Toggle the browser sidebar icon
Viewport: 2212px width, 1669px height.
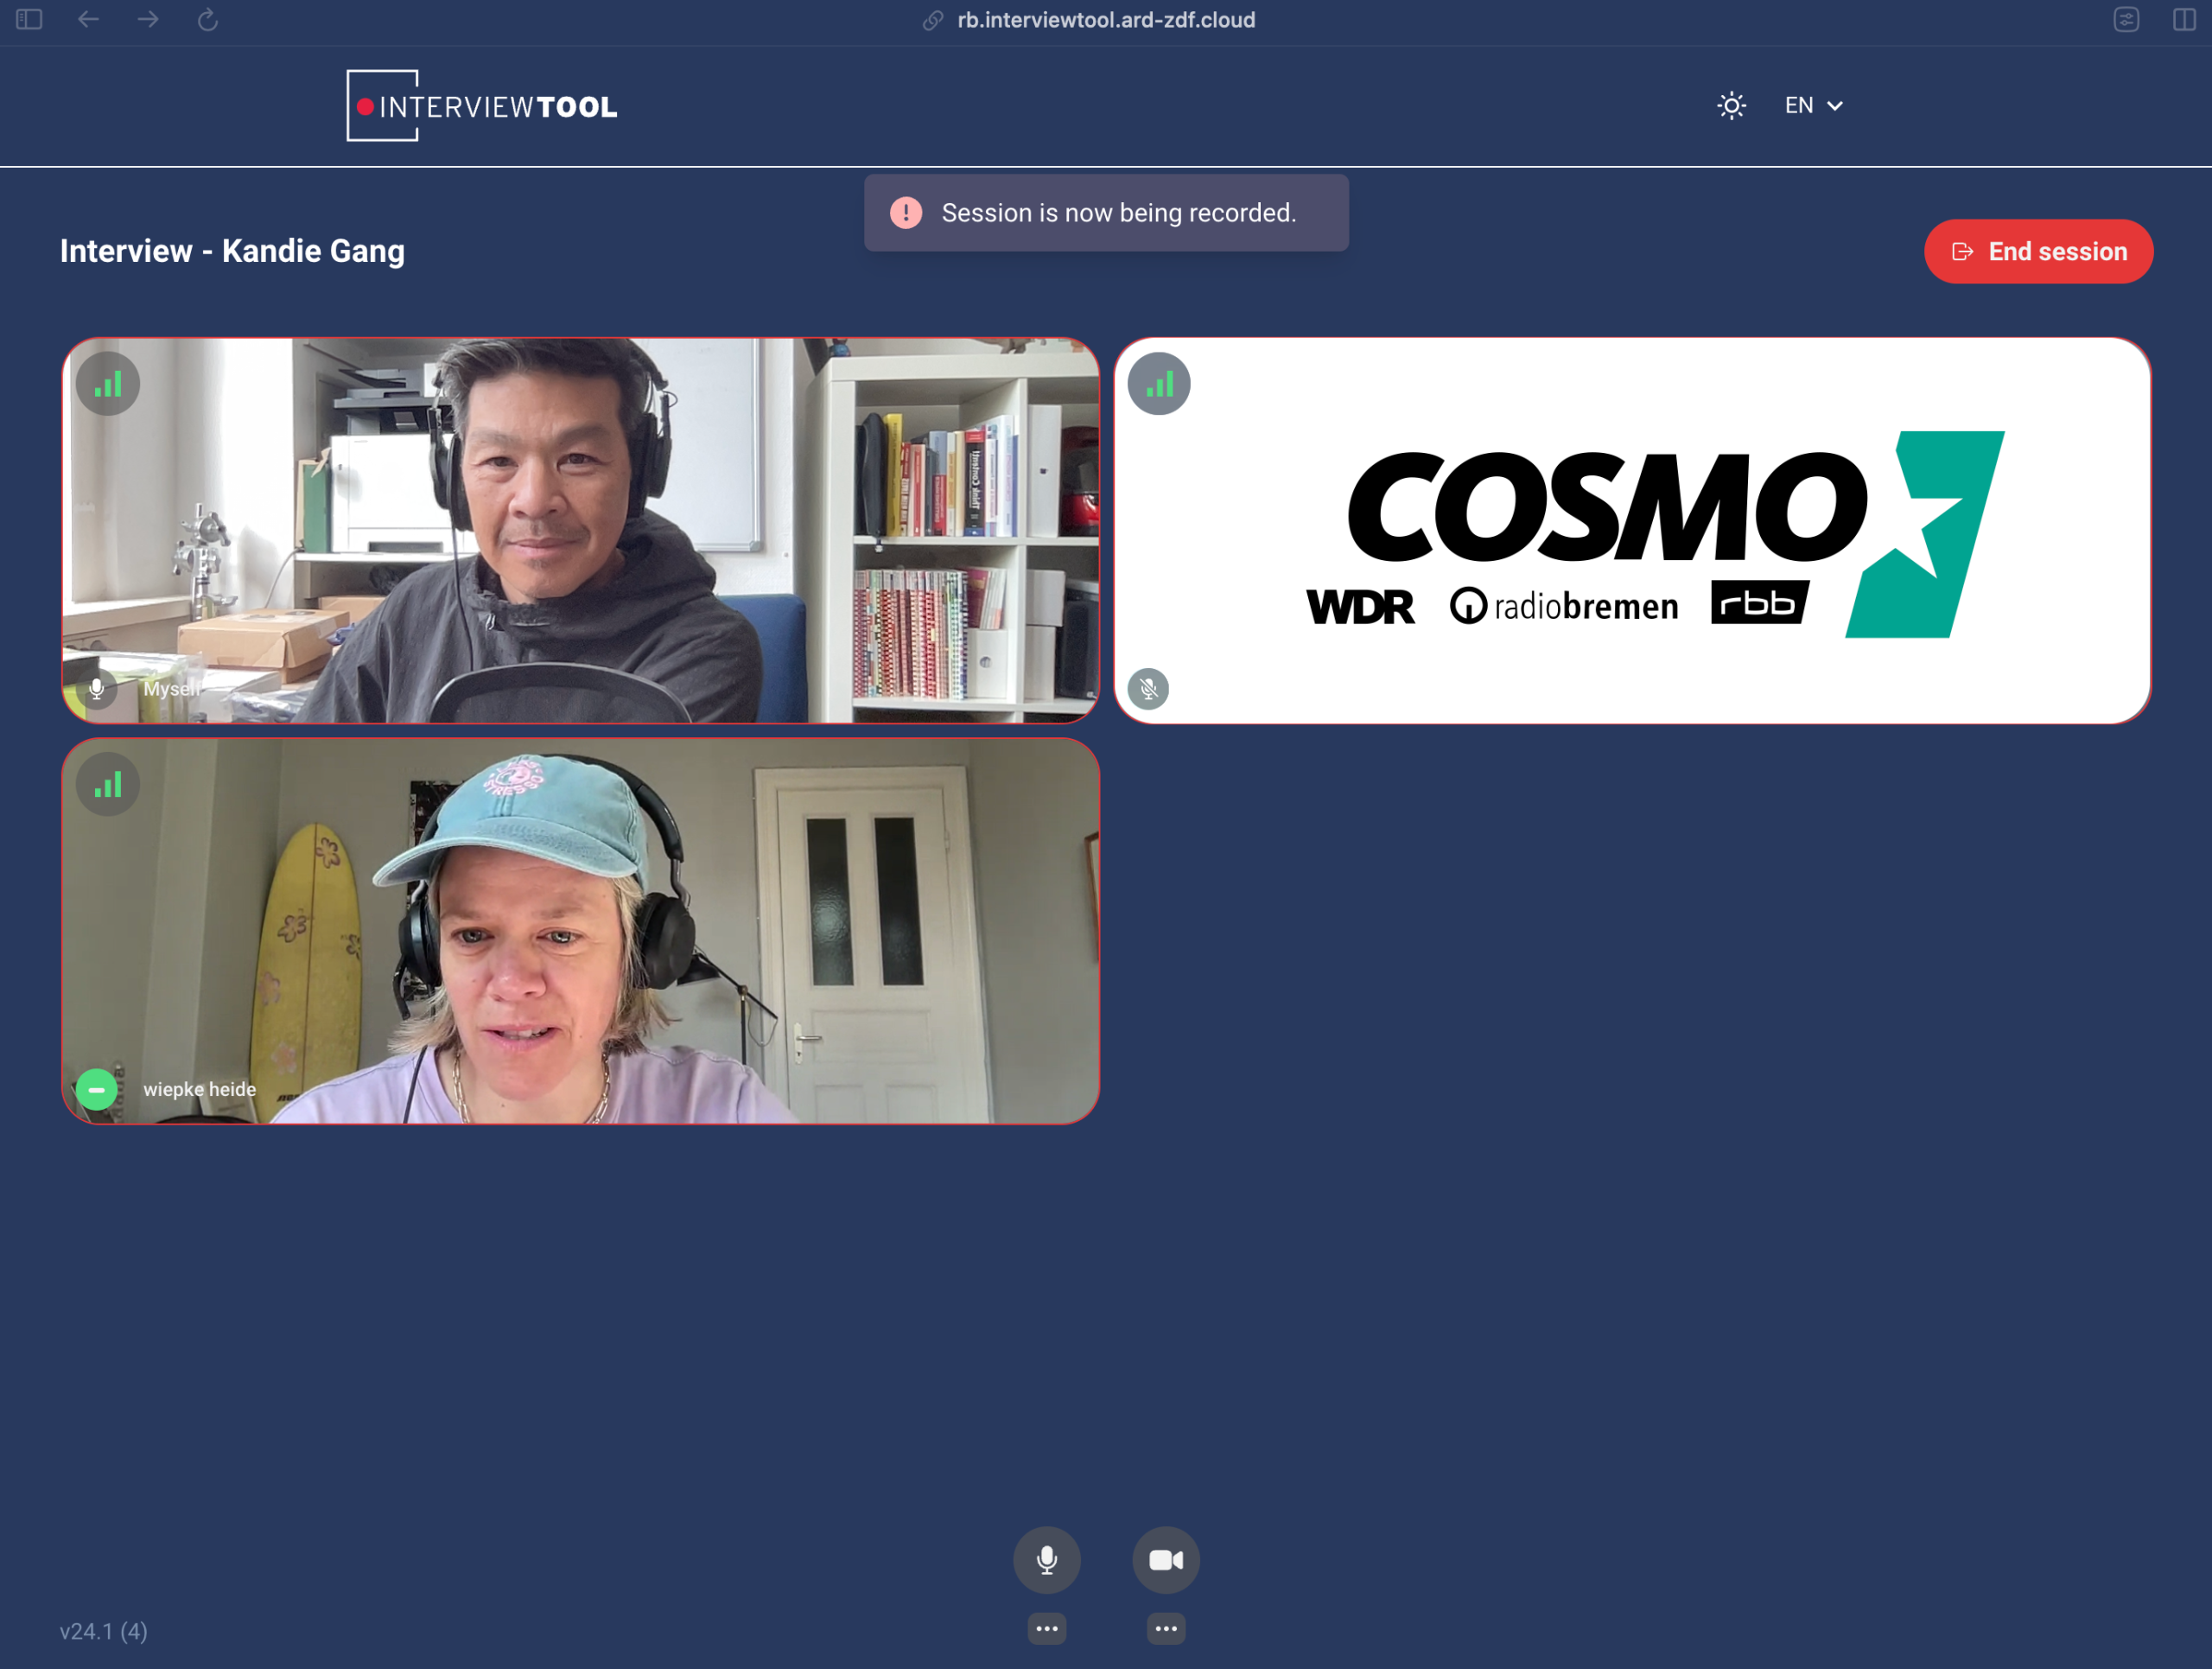29,19
